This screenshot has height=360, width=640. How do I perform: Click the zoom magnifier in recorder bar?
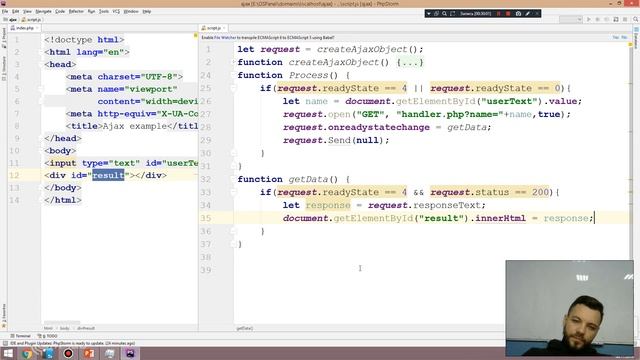click(x=444, y=13)
